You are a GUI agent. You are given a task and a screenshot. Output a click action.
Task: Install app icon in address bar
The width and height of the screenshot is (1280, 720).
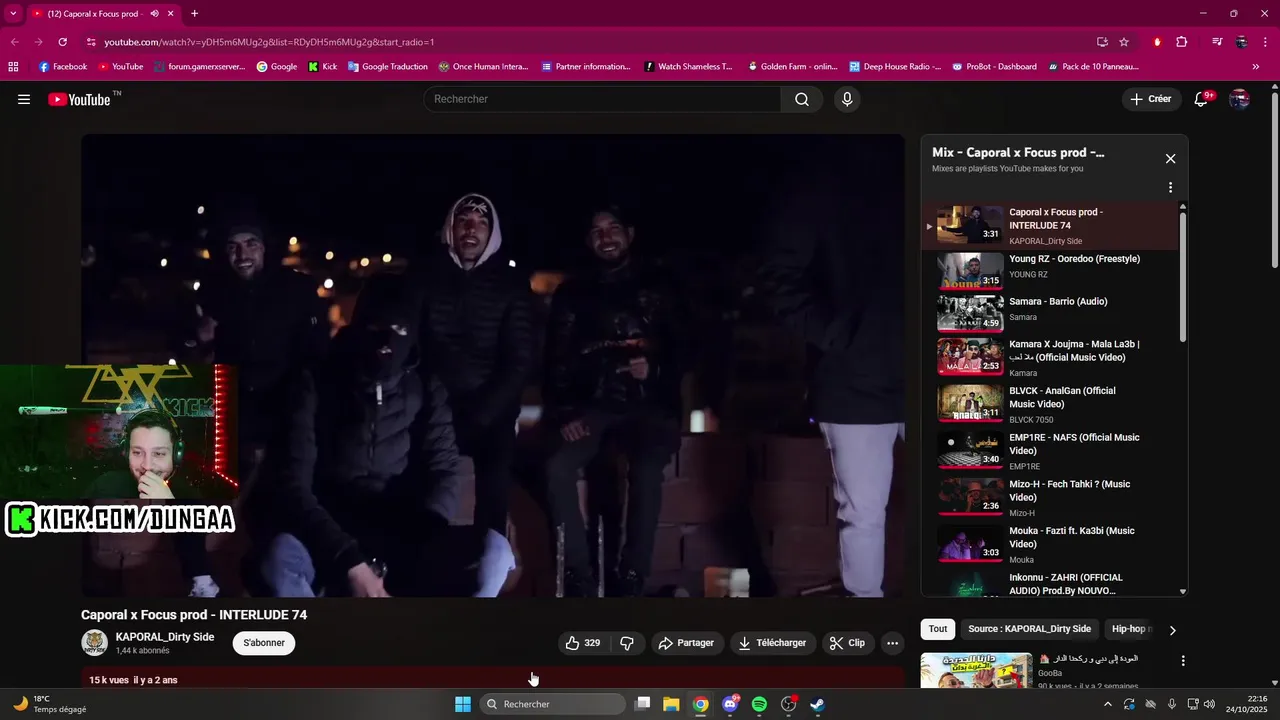pyautogui.click(x=1102, y=42)
